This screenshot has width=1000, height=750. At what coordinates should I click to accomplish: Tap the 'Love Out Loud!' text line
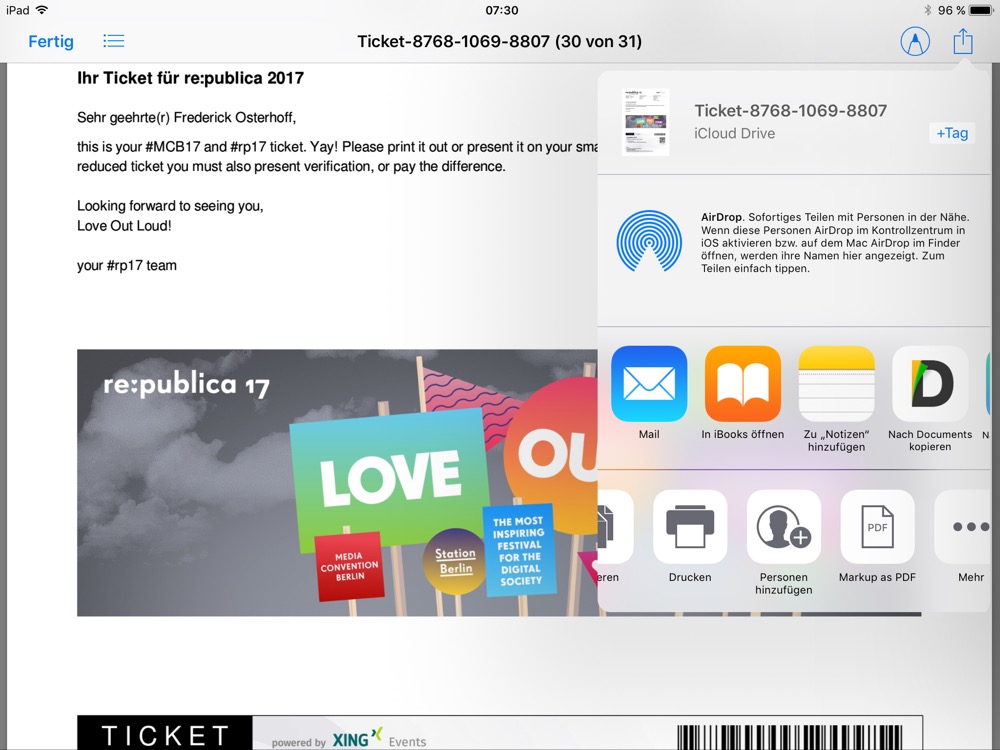[124, 226]
